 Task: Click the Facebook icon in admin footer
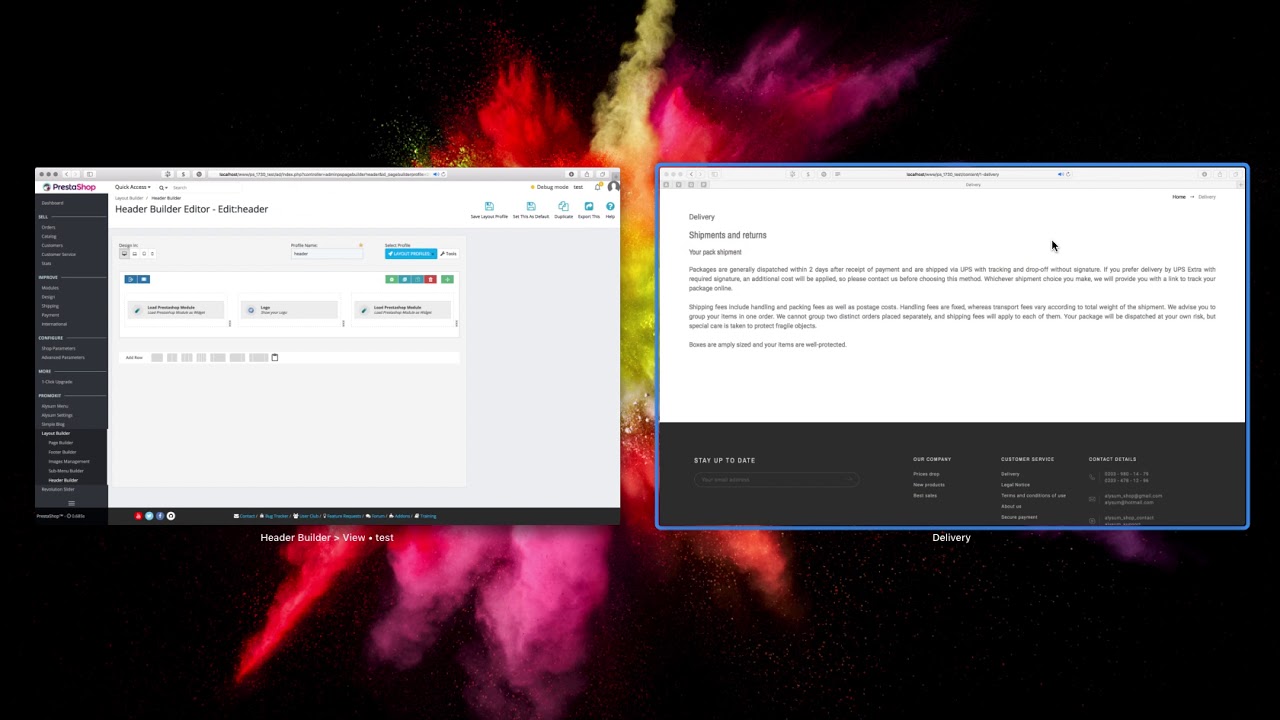pos(160,516)
